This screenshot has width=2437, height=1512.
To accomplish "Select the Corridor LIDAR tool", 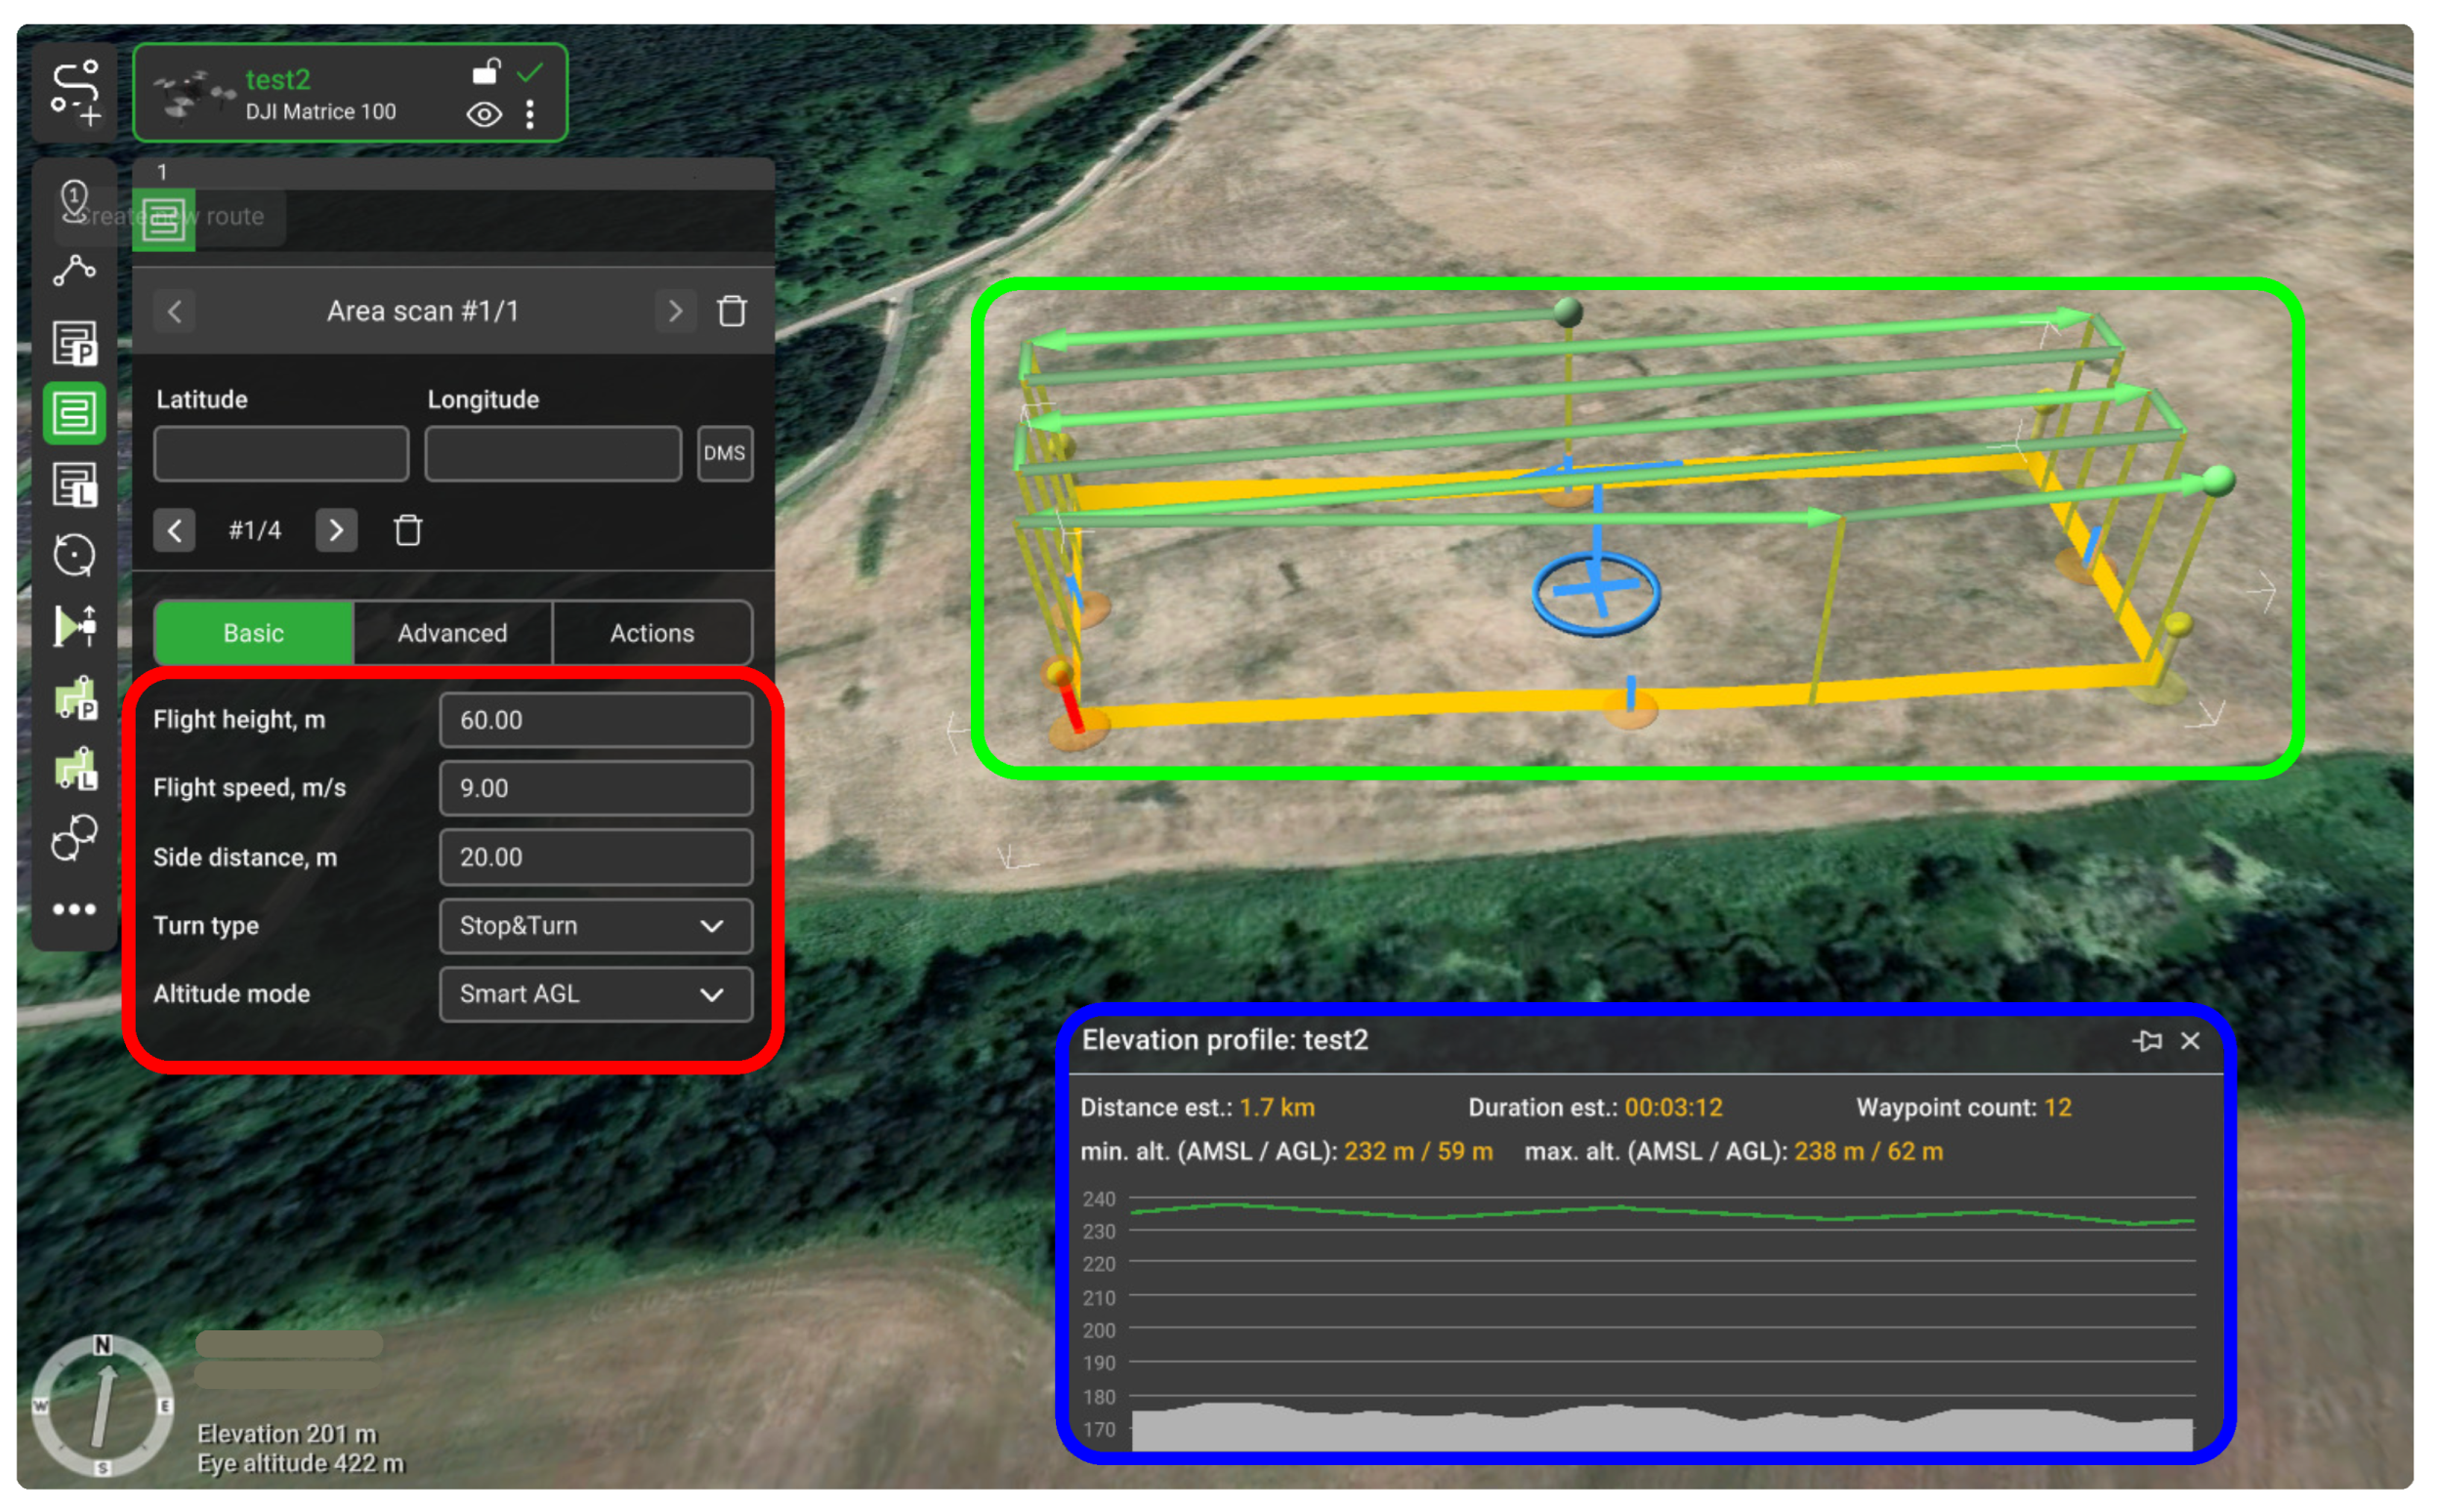I will (x=75, y=769).
